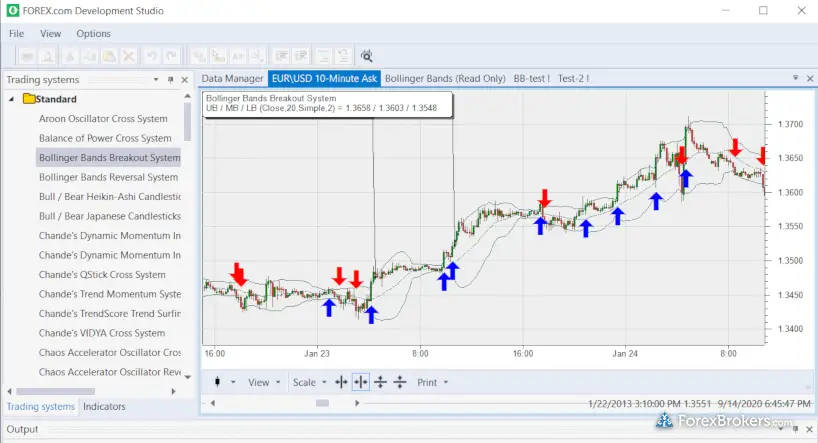This screenshot has width=818, height=443.
Task: Select the EUR\USD 10-Minute Ask tab
Action: click(324, 78)
